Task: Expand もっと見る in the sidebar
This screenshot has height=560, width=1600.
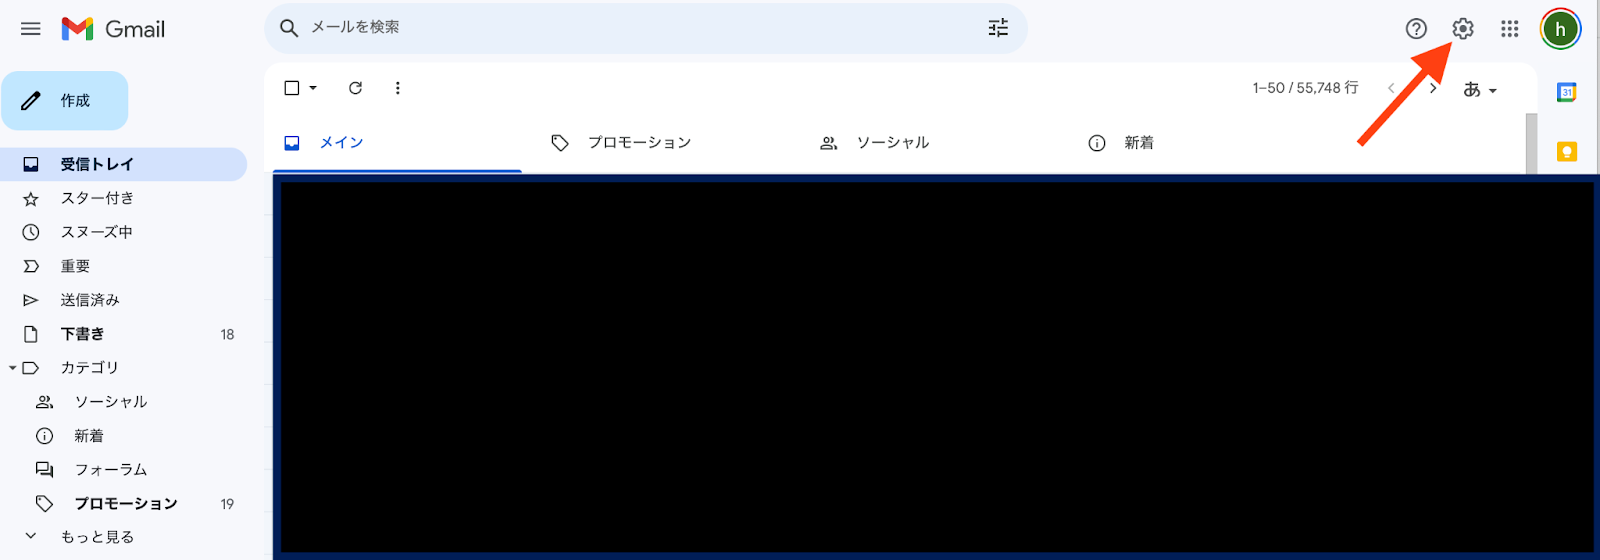Action: (97, 537)
